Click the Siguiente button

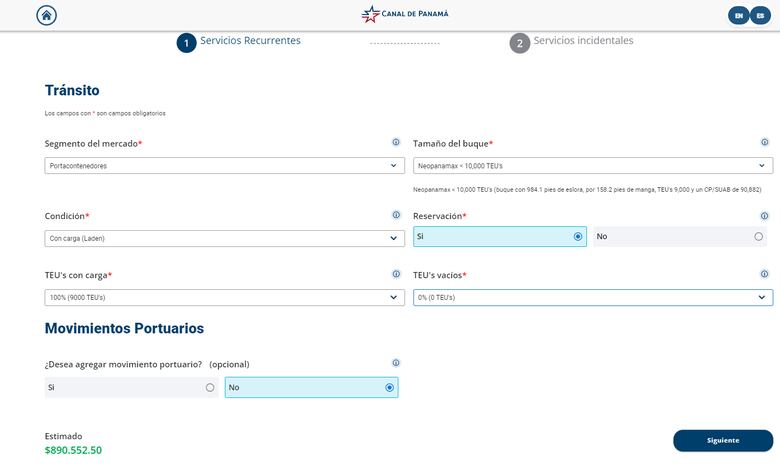[x=722, y=440]
